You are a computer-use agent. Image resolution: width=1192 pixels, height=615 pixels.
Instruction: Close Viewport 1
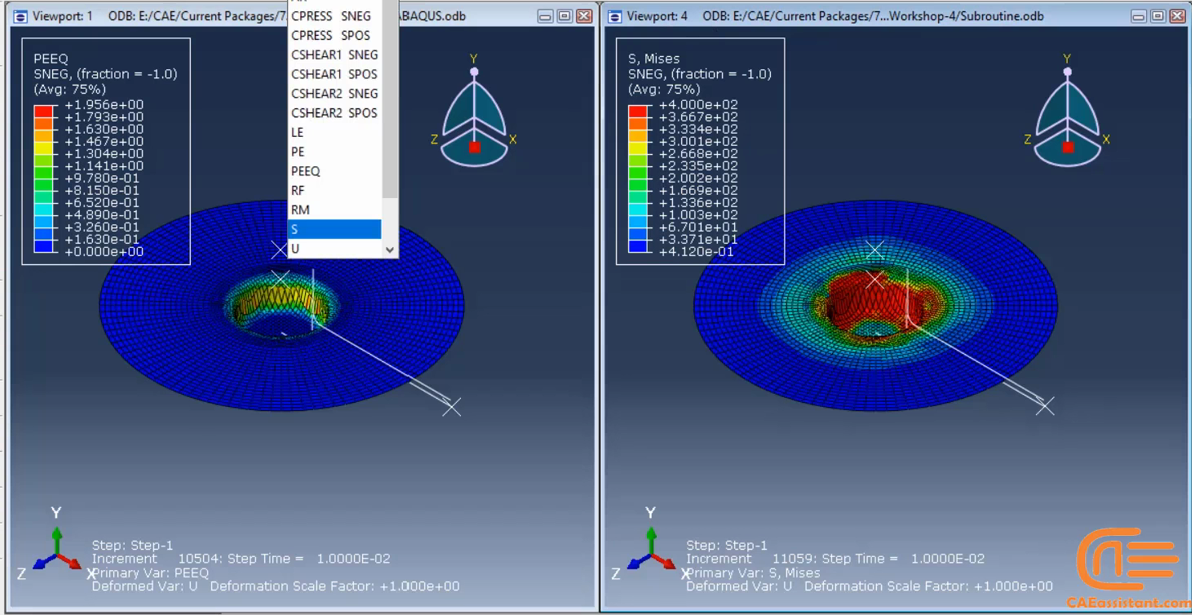pyautogui.click(x=584, y=16)
